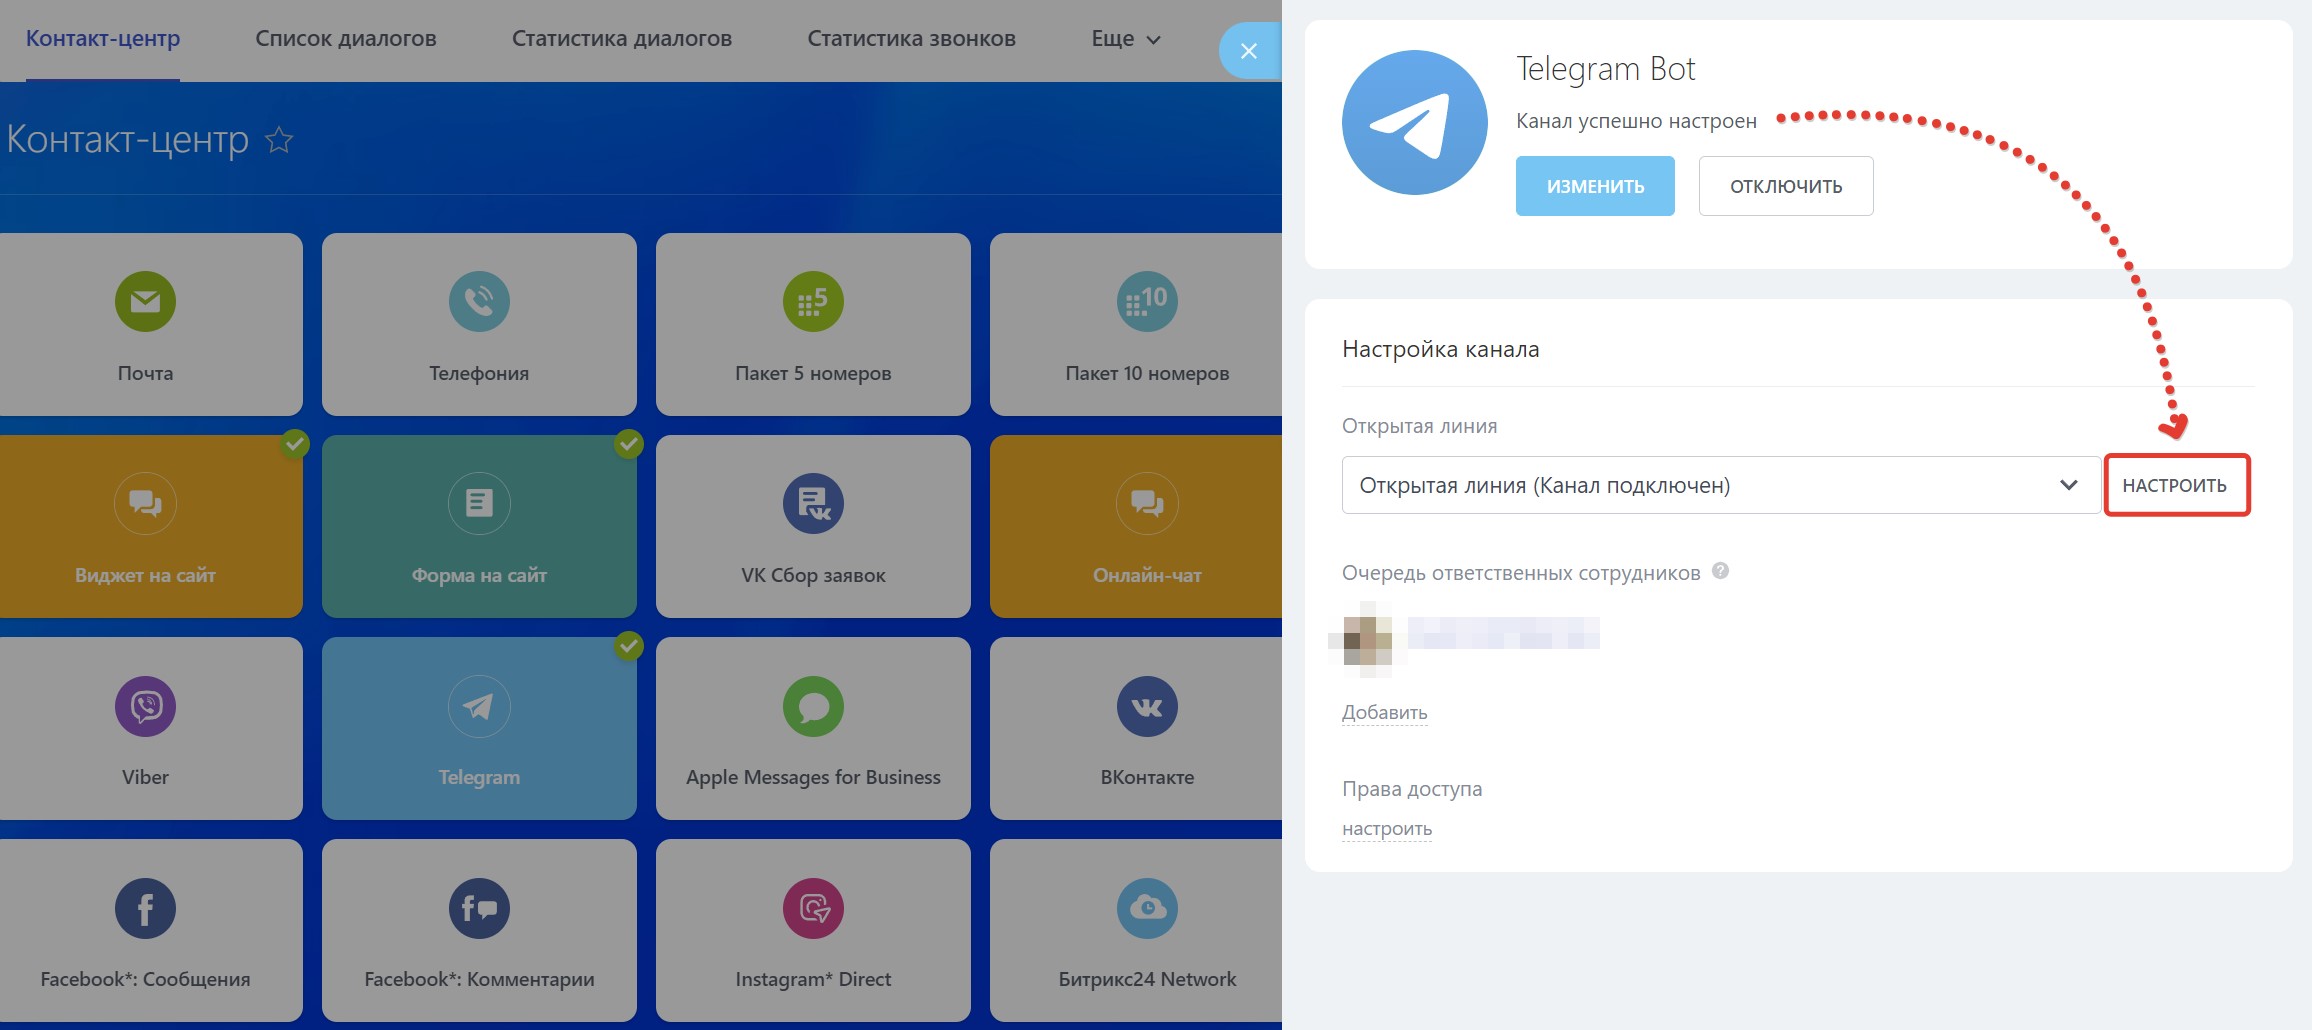Click the connected checkmark on Форма на сайт
Screen dimensions: 2312x1030
coord(629,443)
